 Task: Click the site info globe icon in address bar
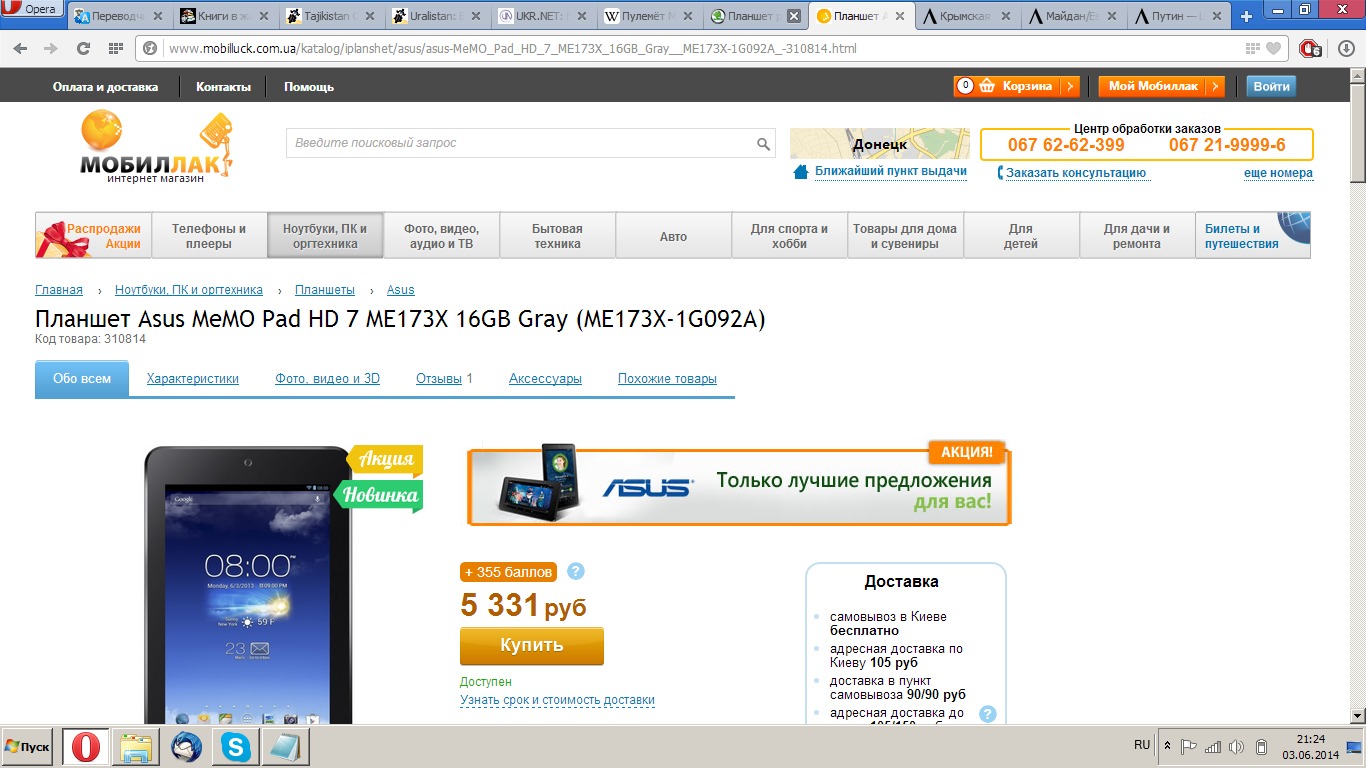(150, 48)
